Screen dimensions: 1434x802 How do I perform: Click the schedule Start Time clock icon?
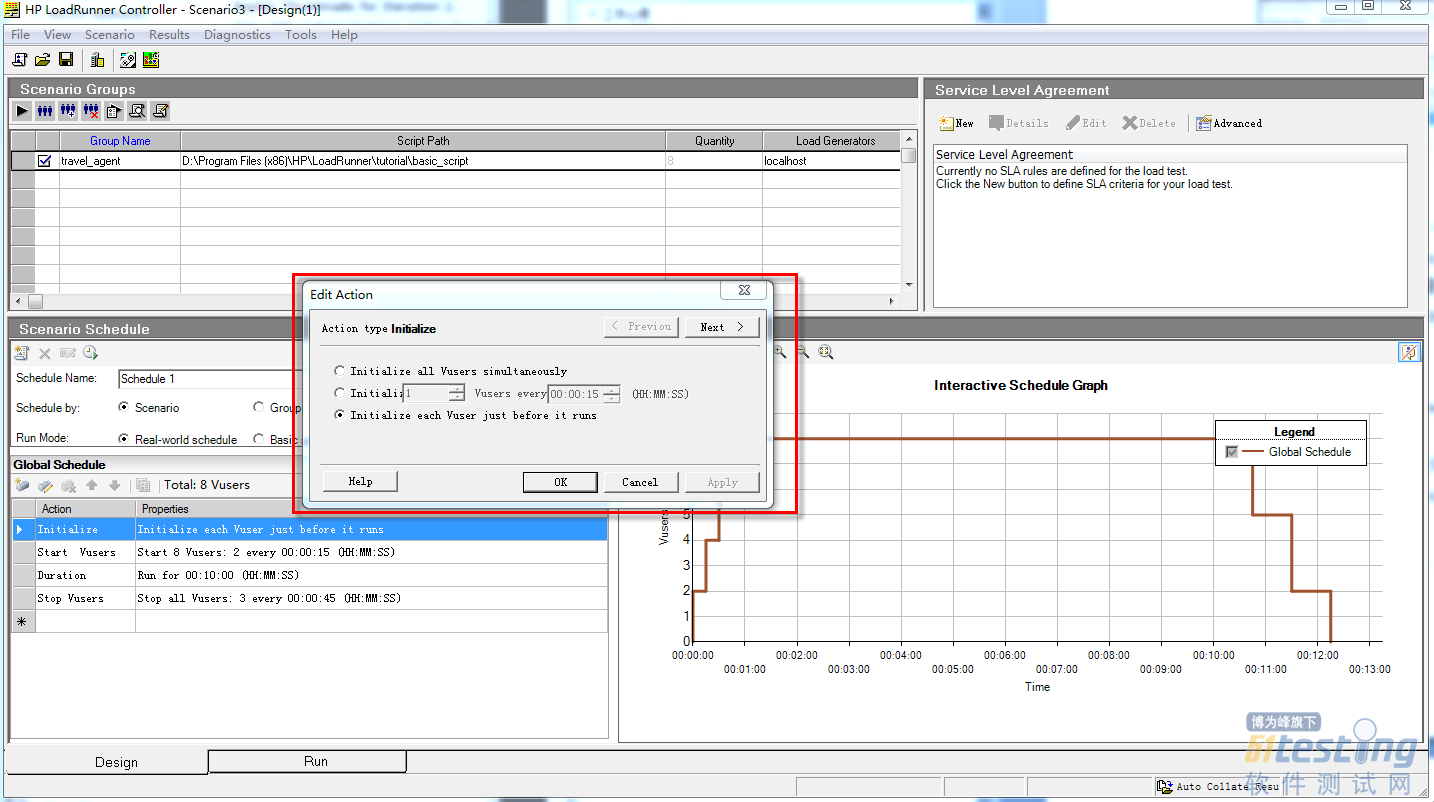tap(91, 353)
